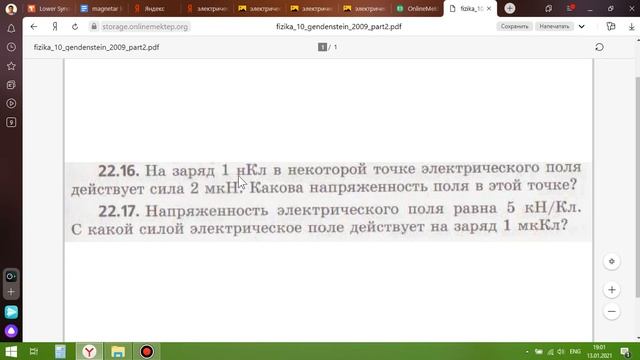Go back to the previous page

coord(34,27)
